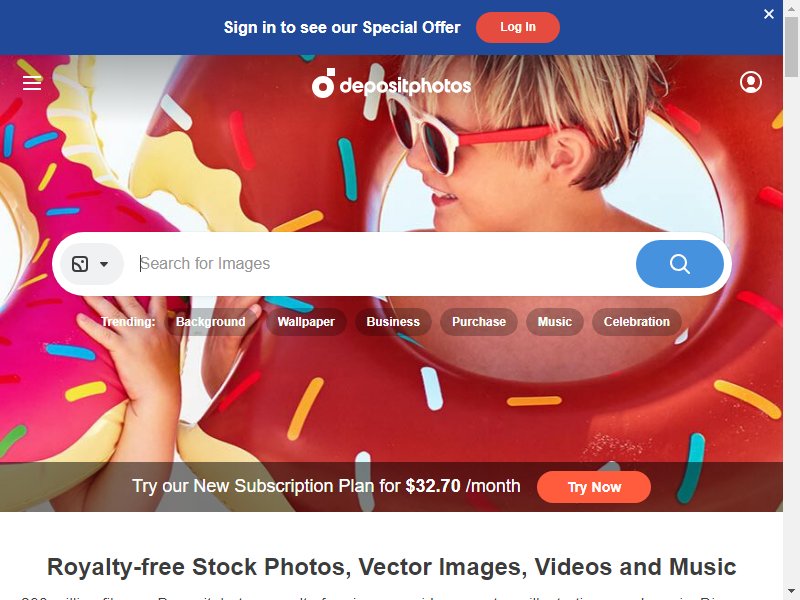
Task: Select the Background trending tag
Action: point(211,322)
